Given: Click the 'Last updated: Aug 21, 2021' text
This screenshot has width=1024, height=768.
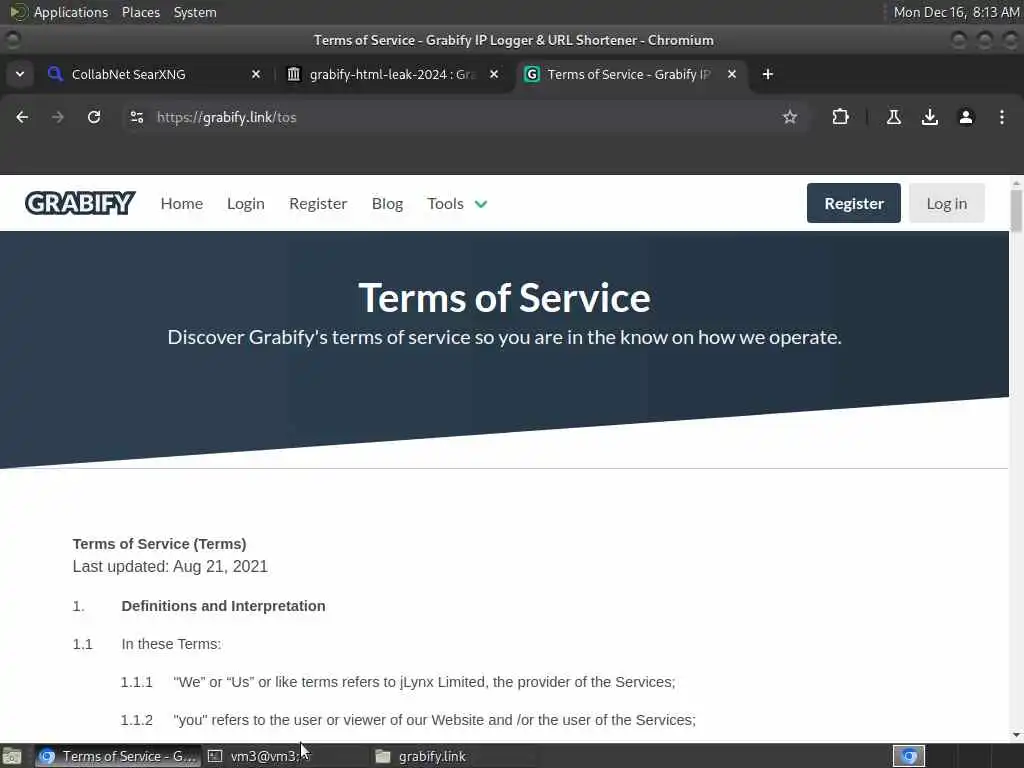Looking at the screenshot, I should [x=170, y=566].
